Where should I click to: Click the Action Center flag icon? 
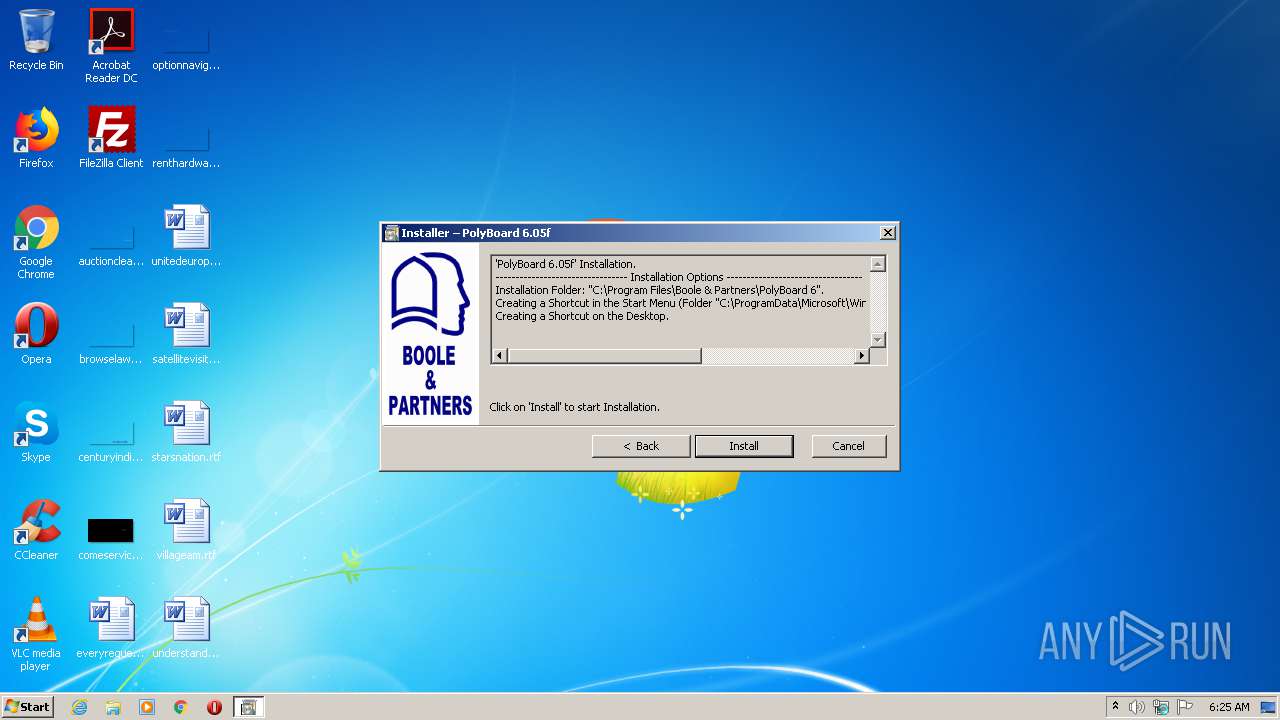(x=1185, y=707)
